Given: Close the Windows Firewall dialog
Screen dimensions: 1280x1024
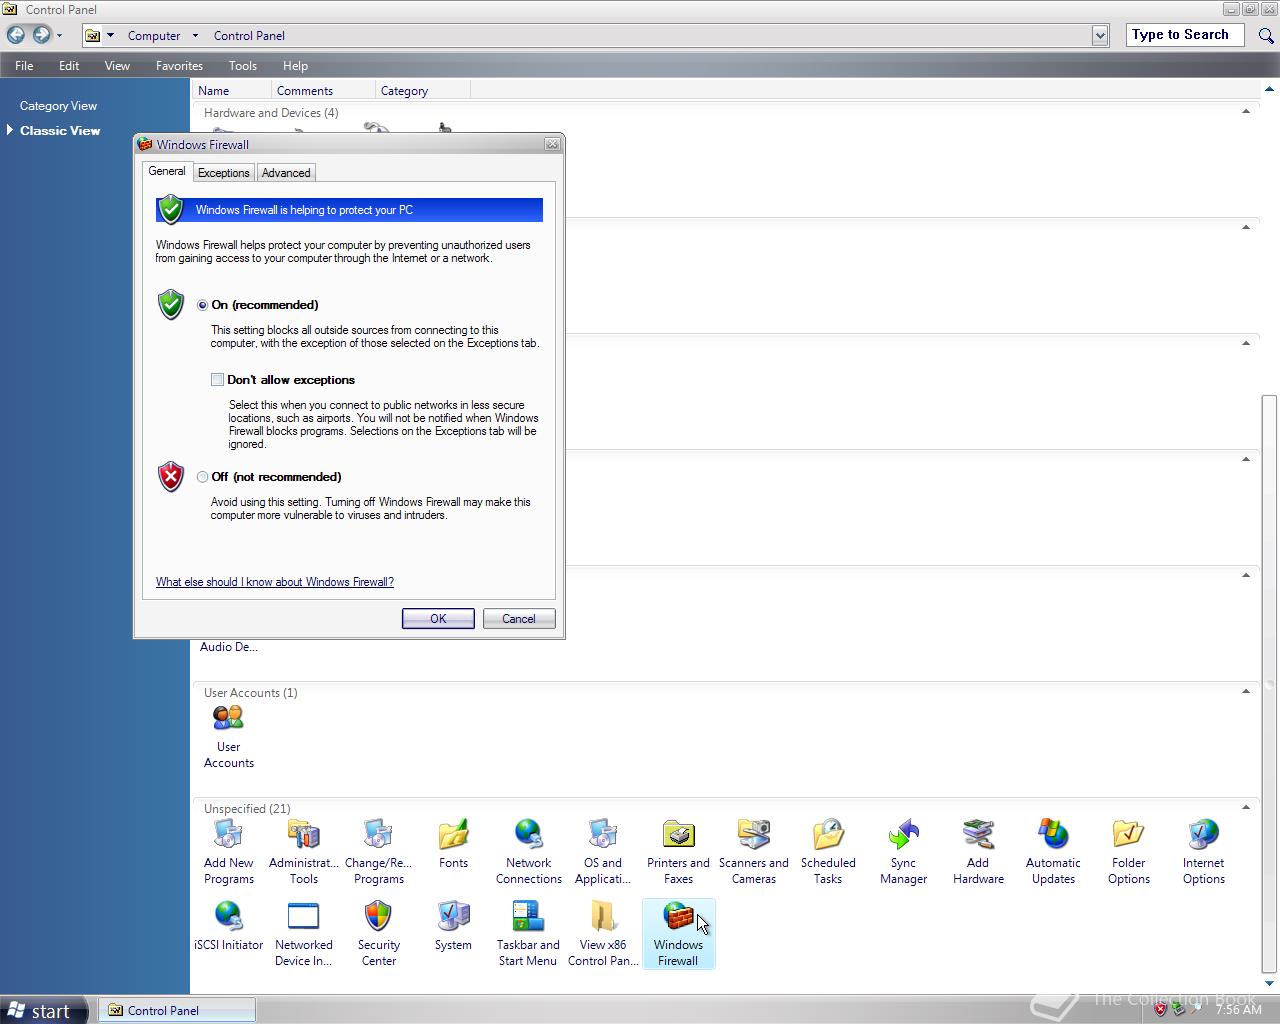Looking at the screenshot, I should (x=552, y=145).
